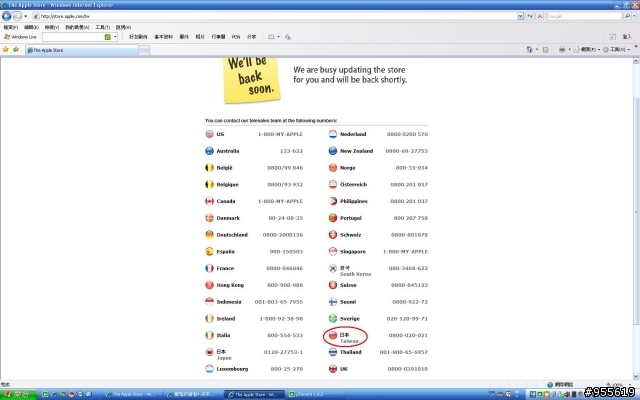This screenshot has height=400, width=640.
Task: Open the Help menu (H)
Action: click(x=123, y=27)
